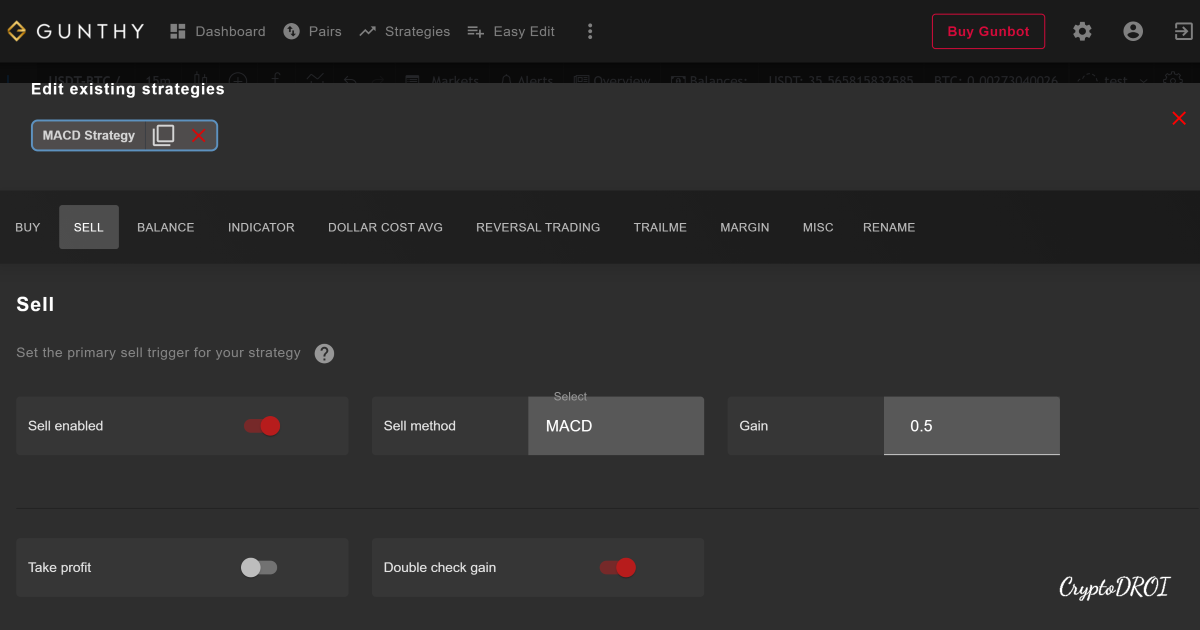Open the DOLLAR COST AVG tab
This screenshot has width=1200, height=630.
coord(385,227)
